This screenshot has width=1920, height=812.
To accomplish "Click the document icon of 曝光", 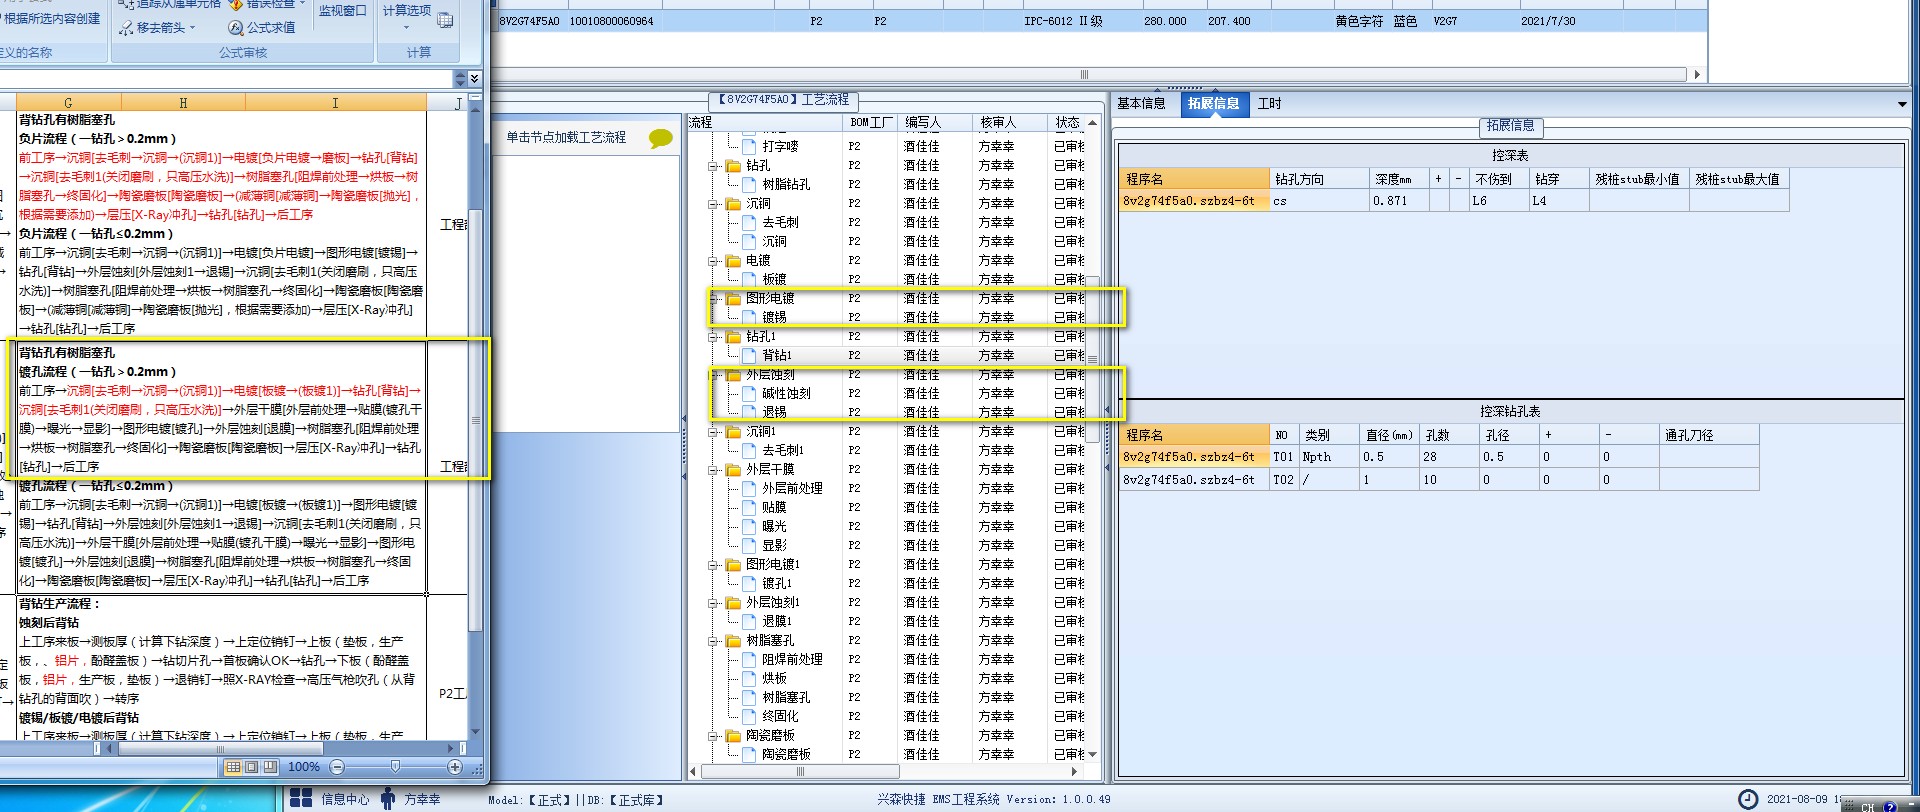I will (750, 527).
